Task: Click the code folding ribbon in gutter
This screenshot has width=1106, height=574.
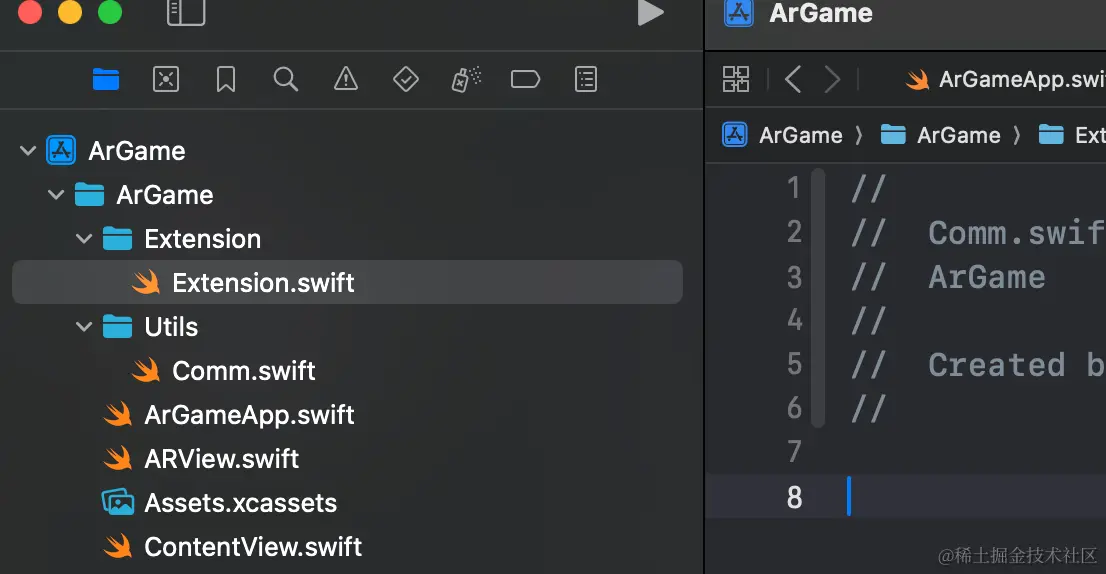Action: click(x=818, y=298)
